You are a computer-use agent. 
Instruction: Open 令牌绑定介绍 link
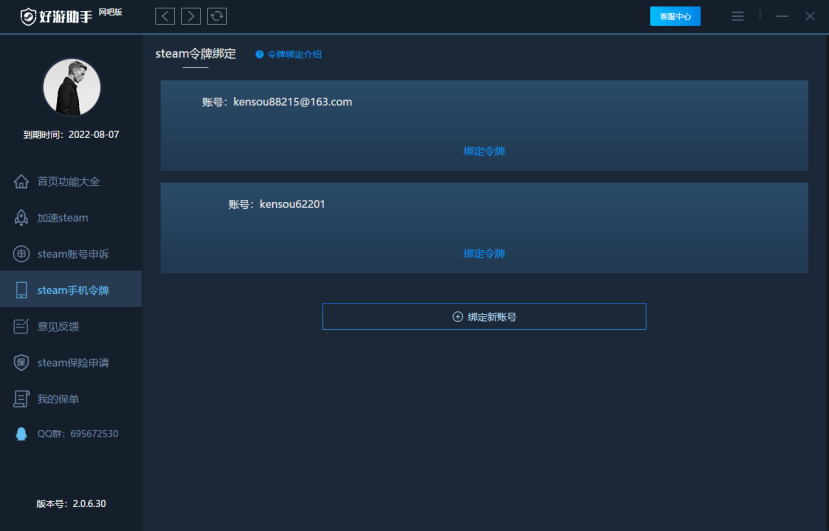(294, 54)
